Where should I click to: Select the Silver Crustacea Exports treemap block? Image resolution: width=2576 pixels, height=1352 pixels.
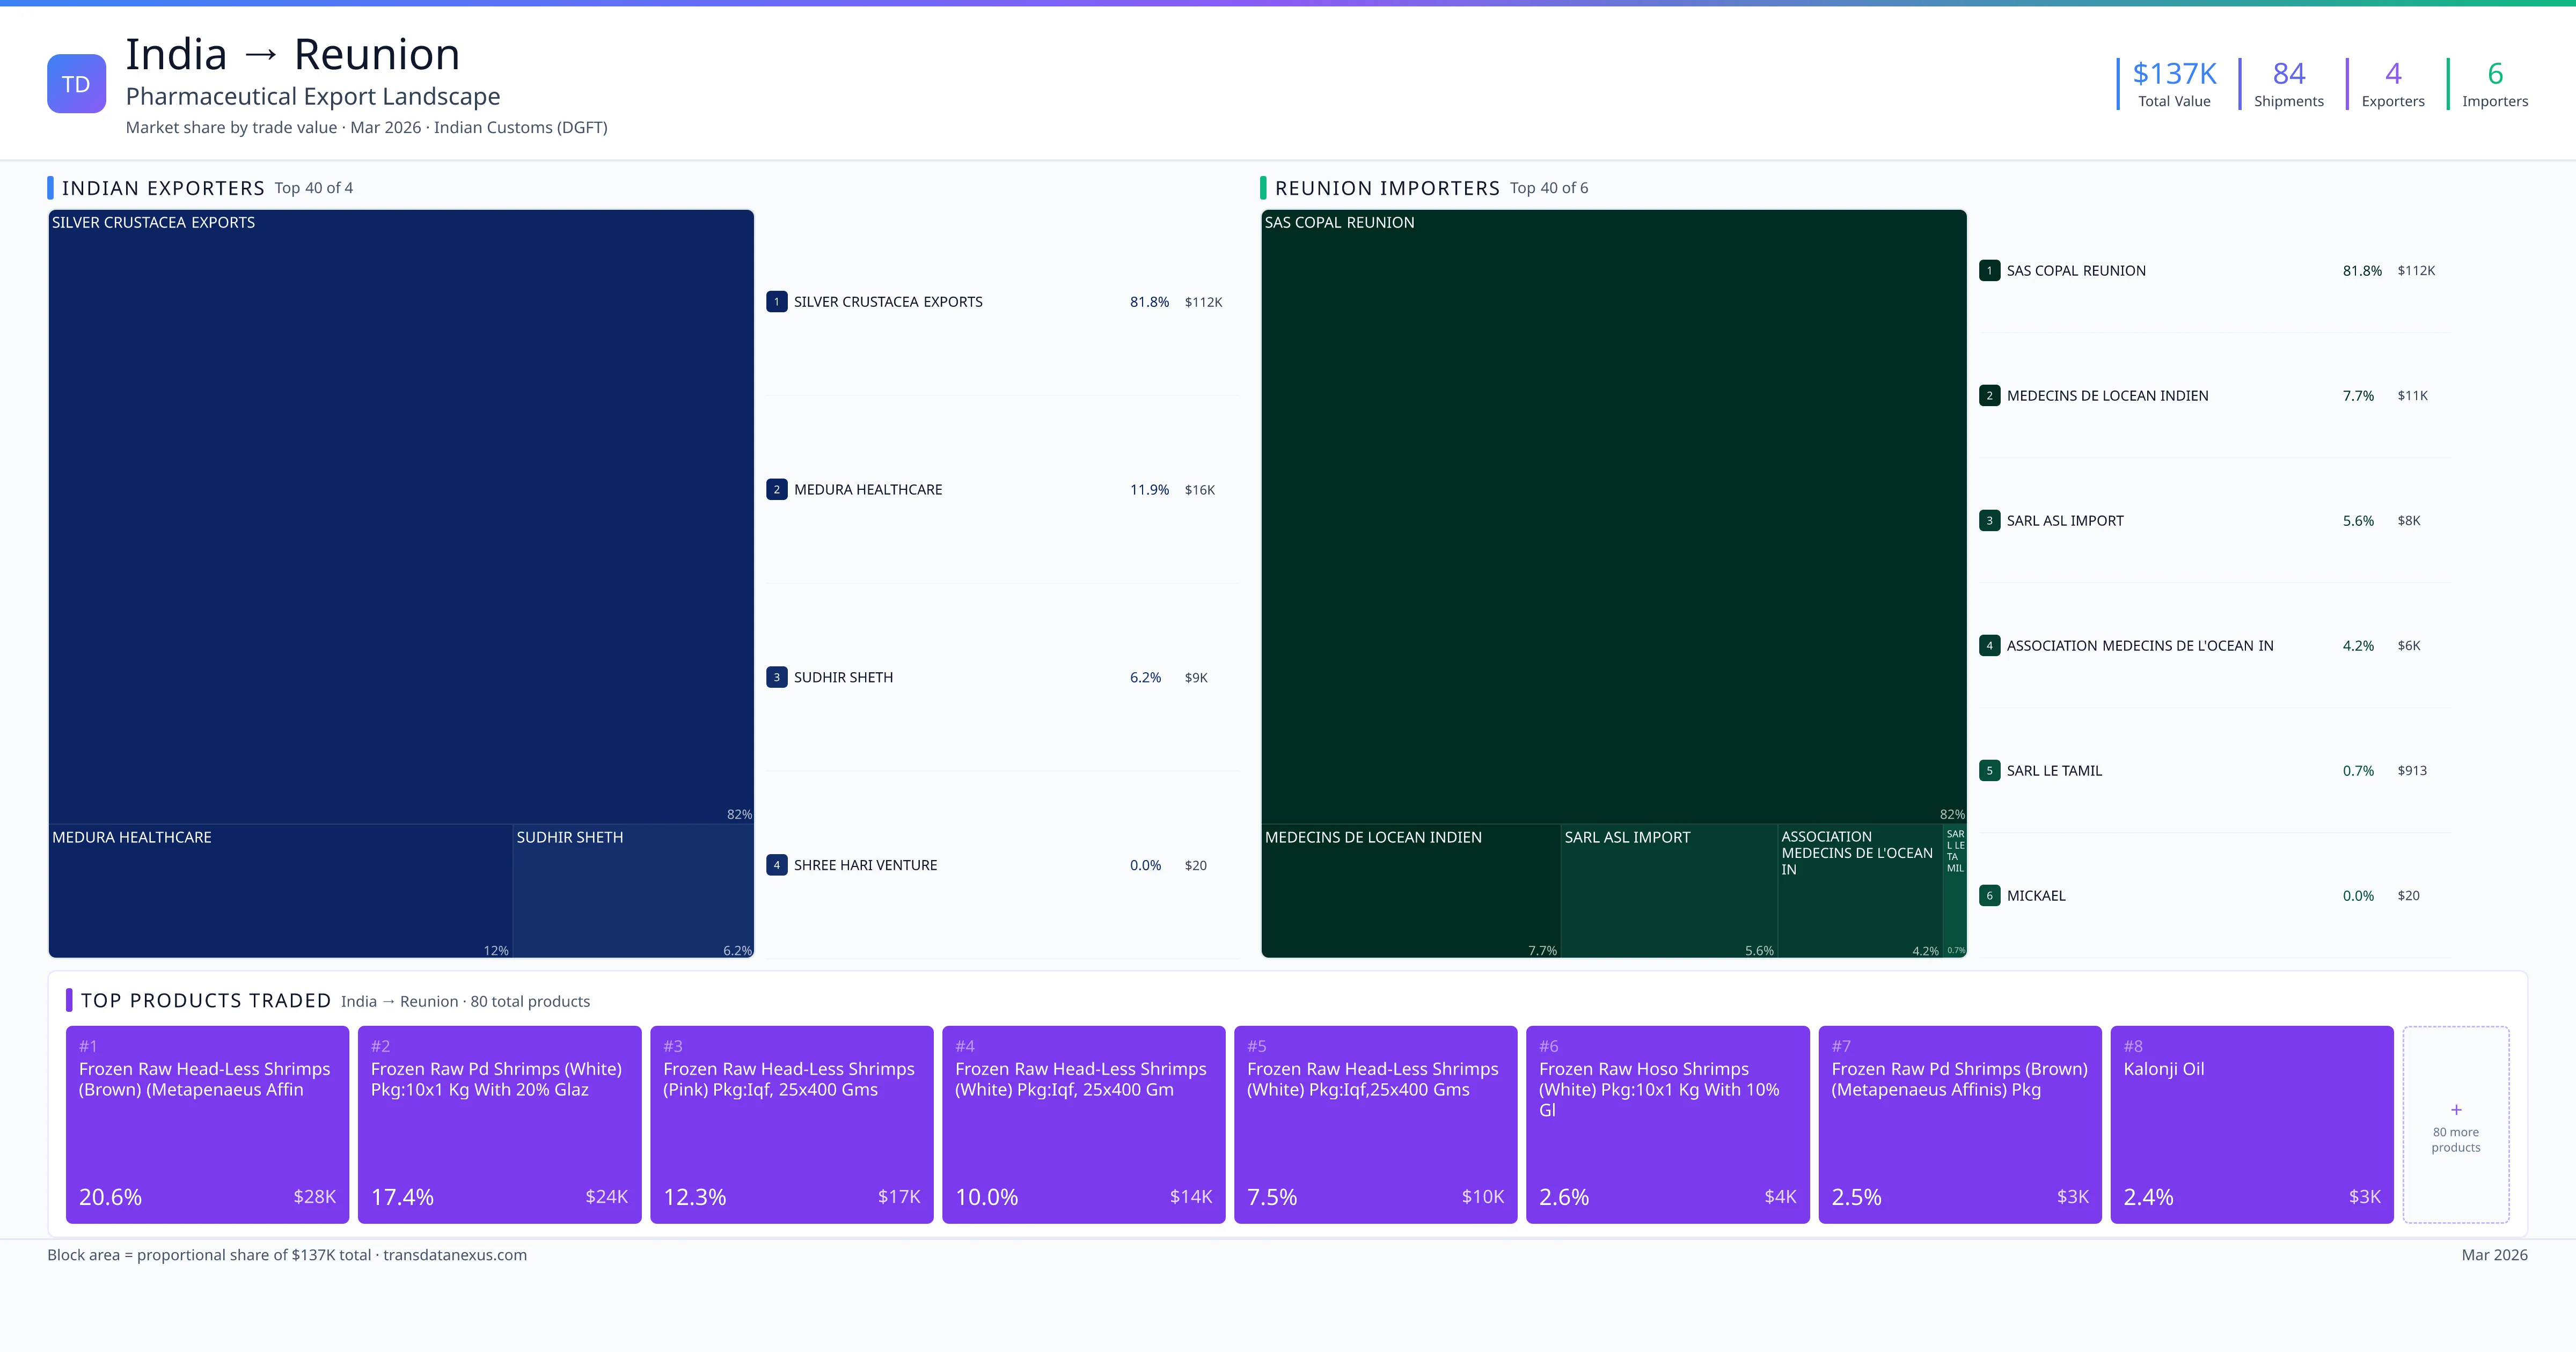tap(400, 515)
